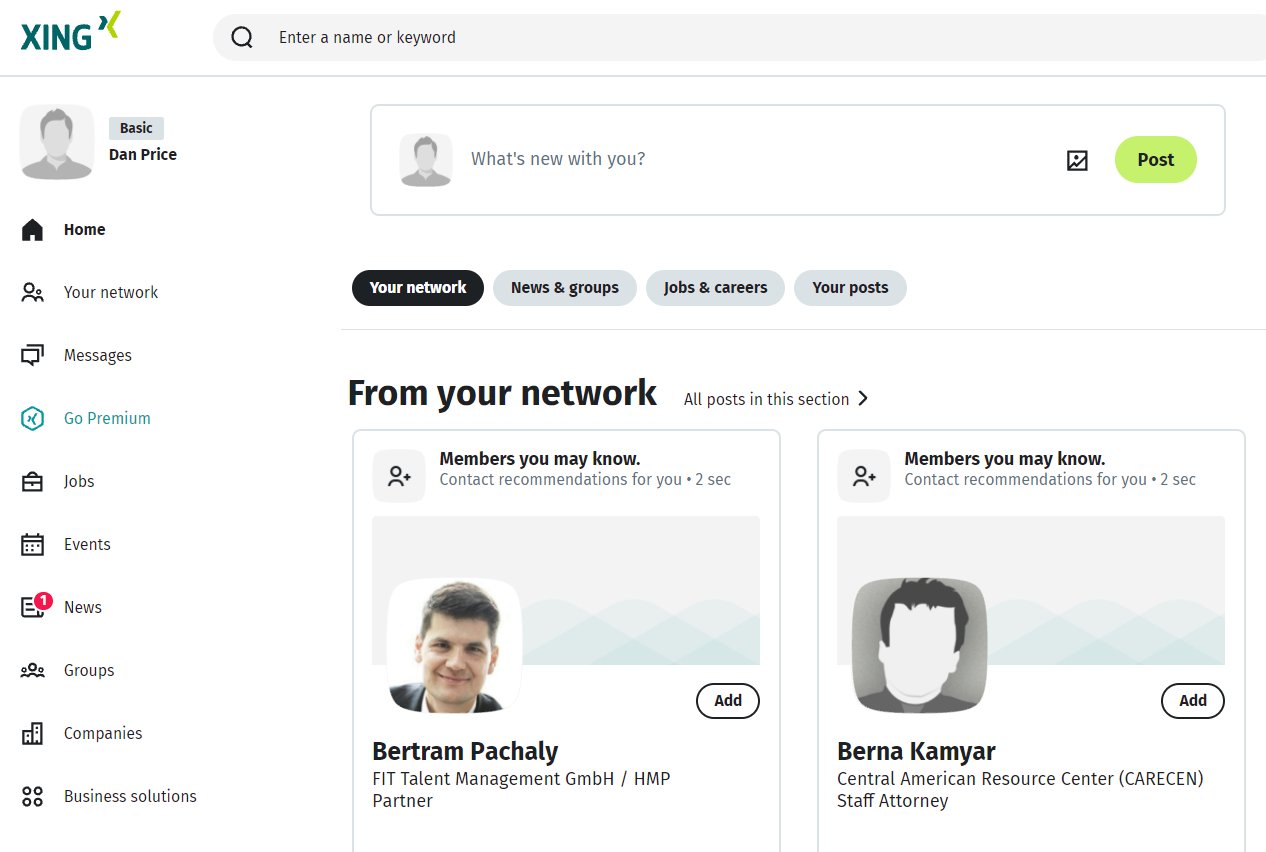Viewport: 1266px width, 852px height.
Task: Open Your network in the sidebar
Action: point(110,292)
